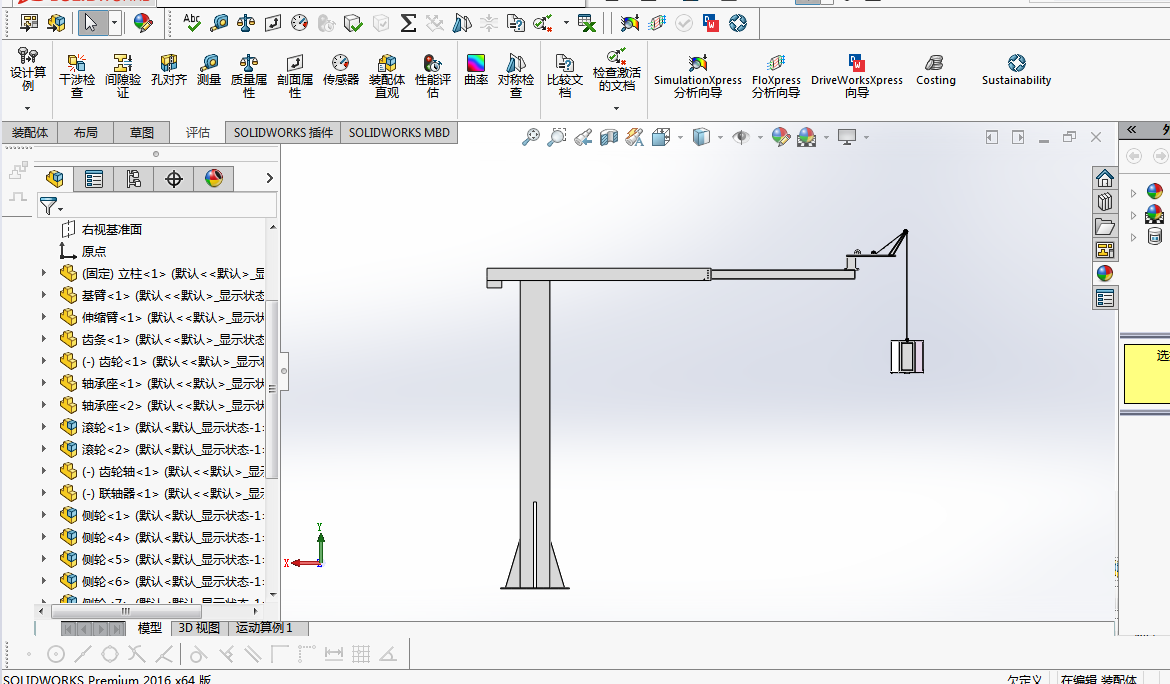1170x684 pixels.
Task: Open 质量属性 mass properties
Action: tap(248, 76)
